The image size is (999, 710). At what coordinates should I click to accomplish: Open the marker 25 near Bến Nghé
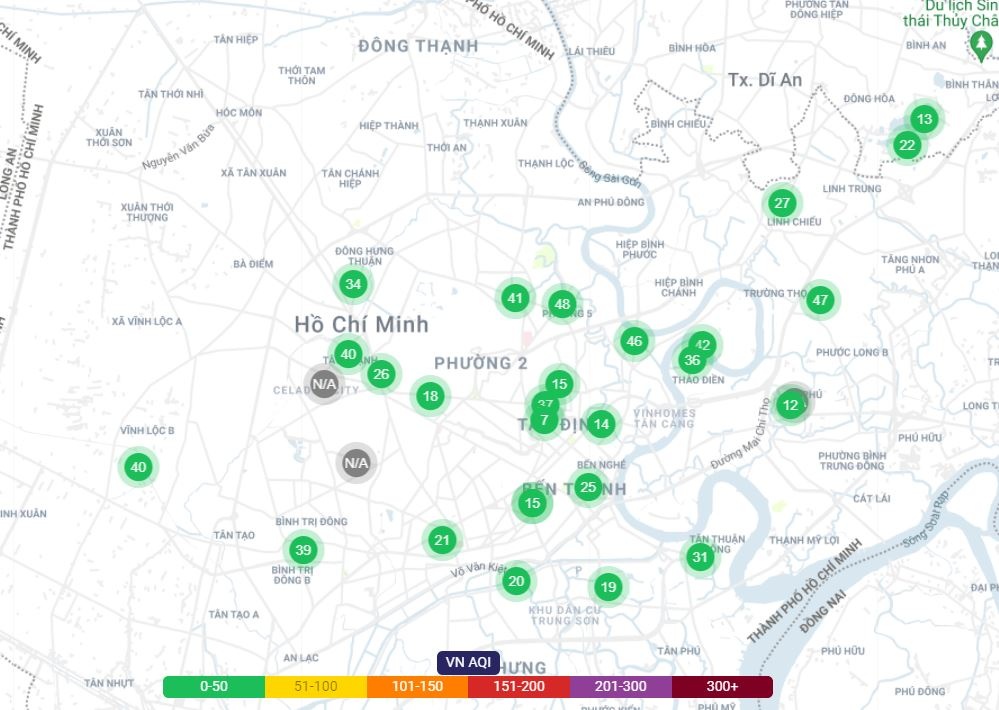[x=588, y=488]
